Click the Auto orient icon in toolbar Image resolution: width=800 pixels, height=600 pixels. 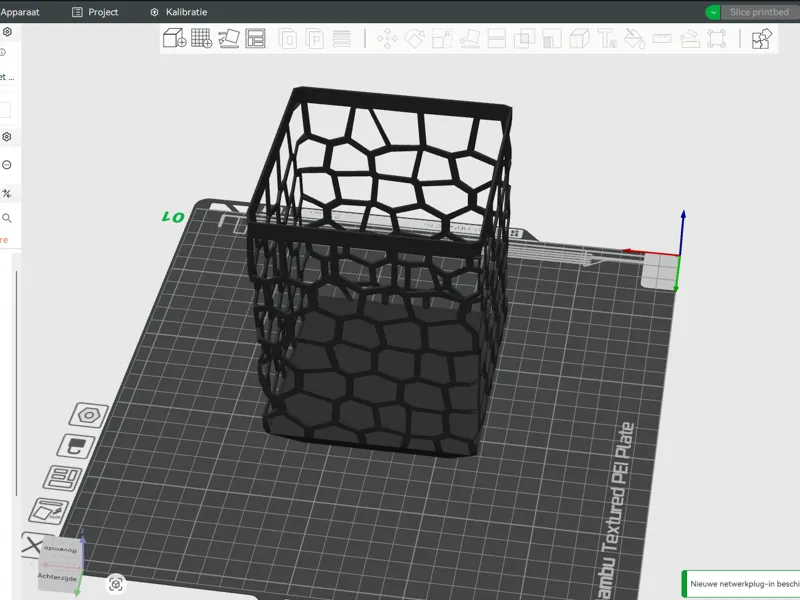click(229, 38)
